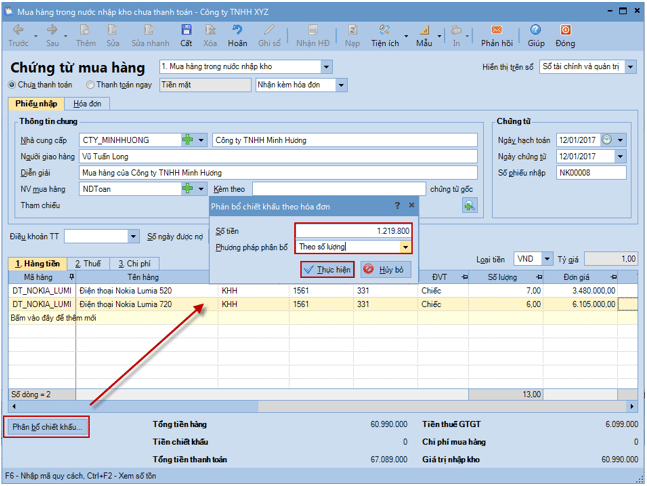Close the Phân bổ chiết khấu dialog
647x486 pixels.
[411, 205]
